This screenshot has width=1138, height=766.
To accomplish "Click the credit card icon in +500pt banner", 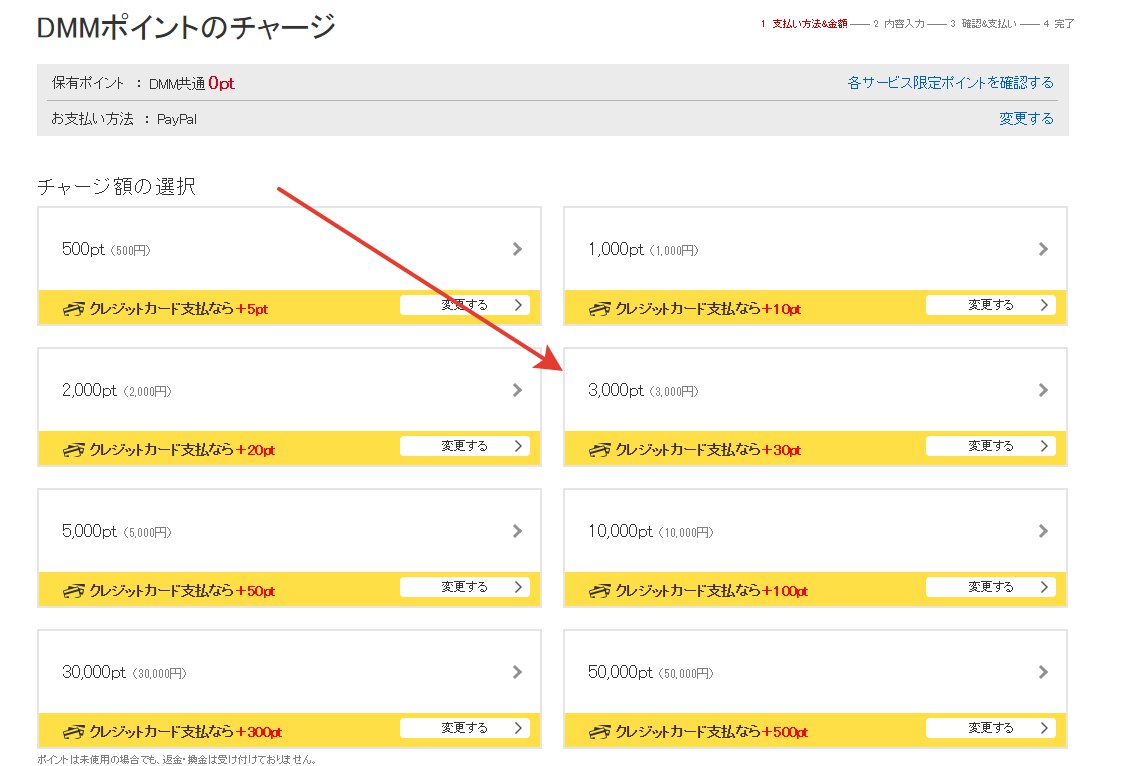I will [599, 732].
